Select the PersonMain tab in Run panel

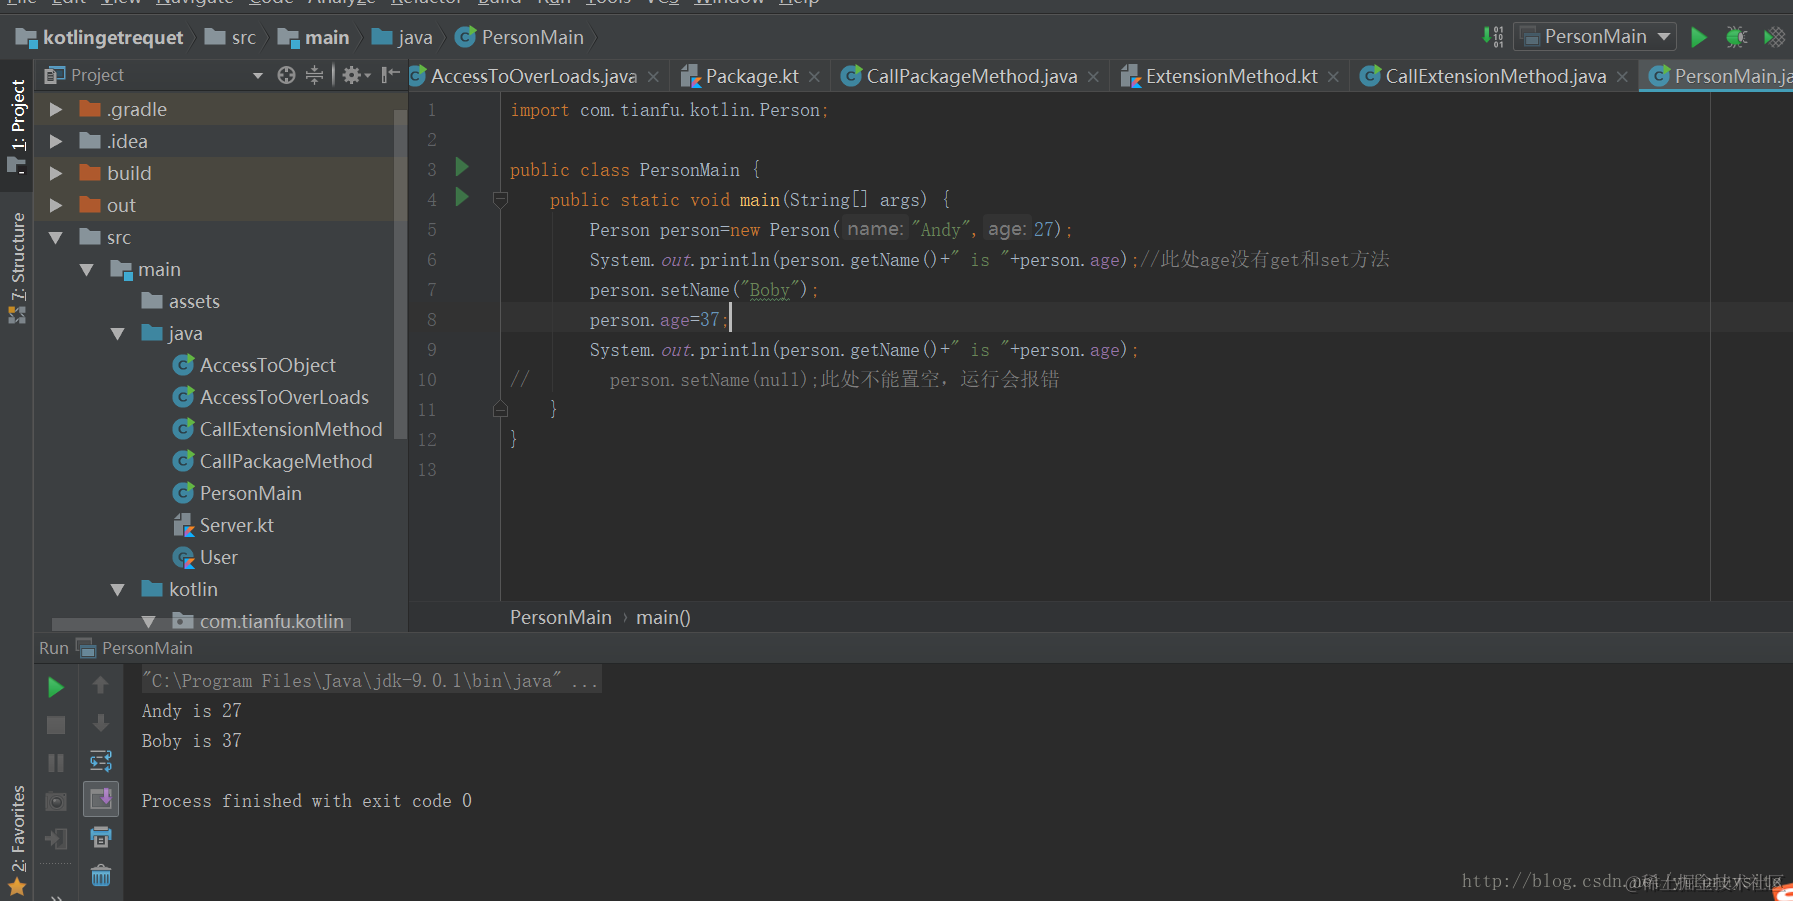click(135, 648)
